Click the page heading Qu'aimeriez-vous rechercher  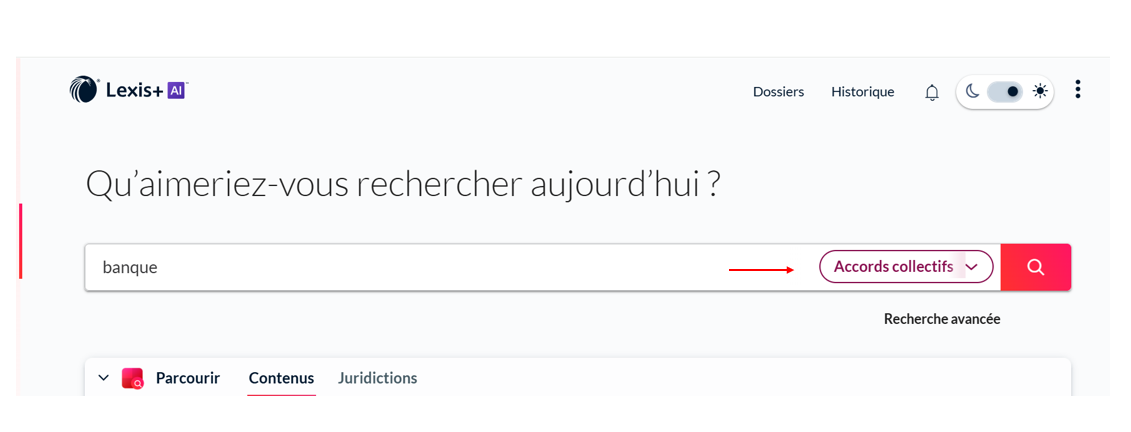pyautogui.click(x=402, y=185)
